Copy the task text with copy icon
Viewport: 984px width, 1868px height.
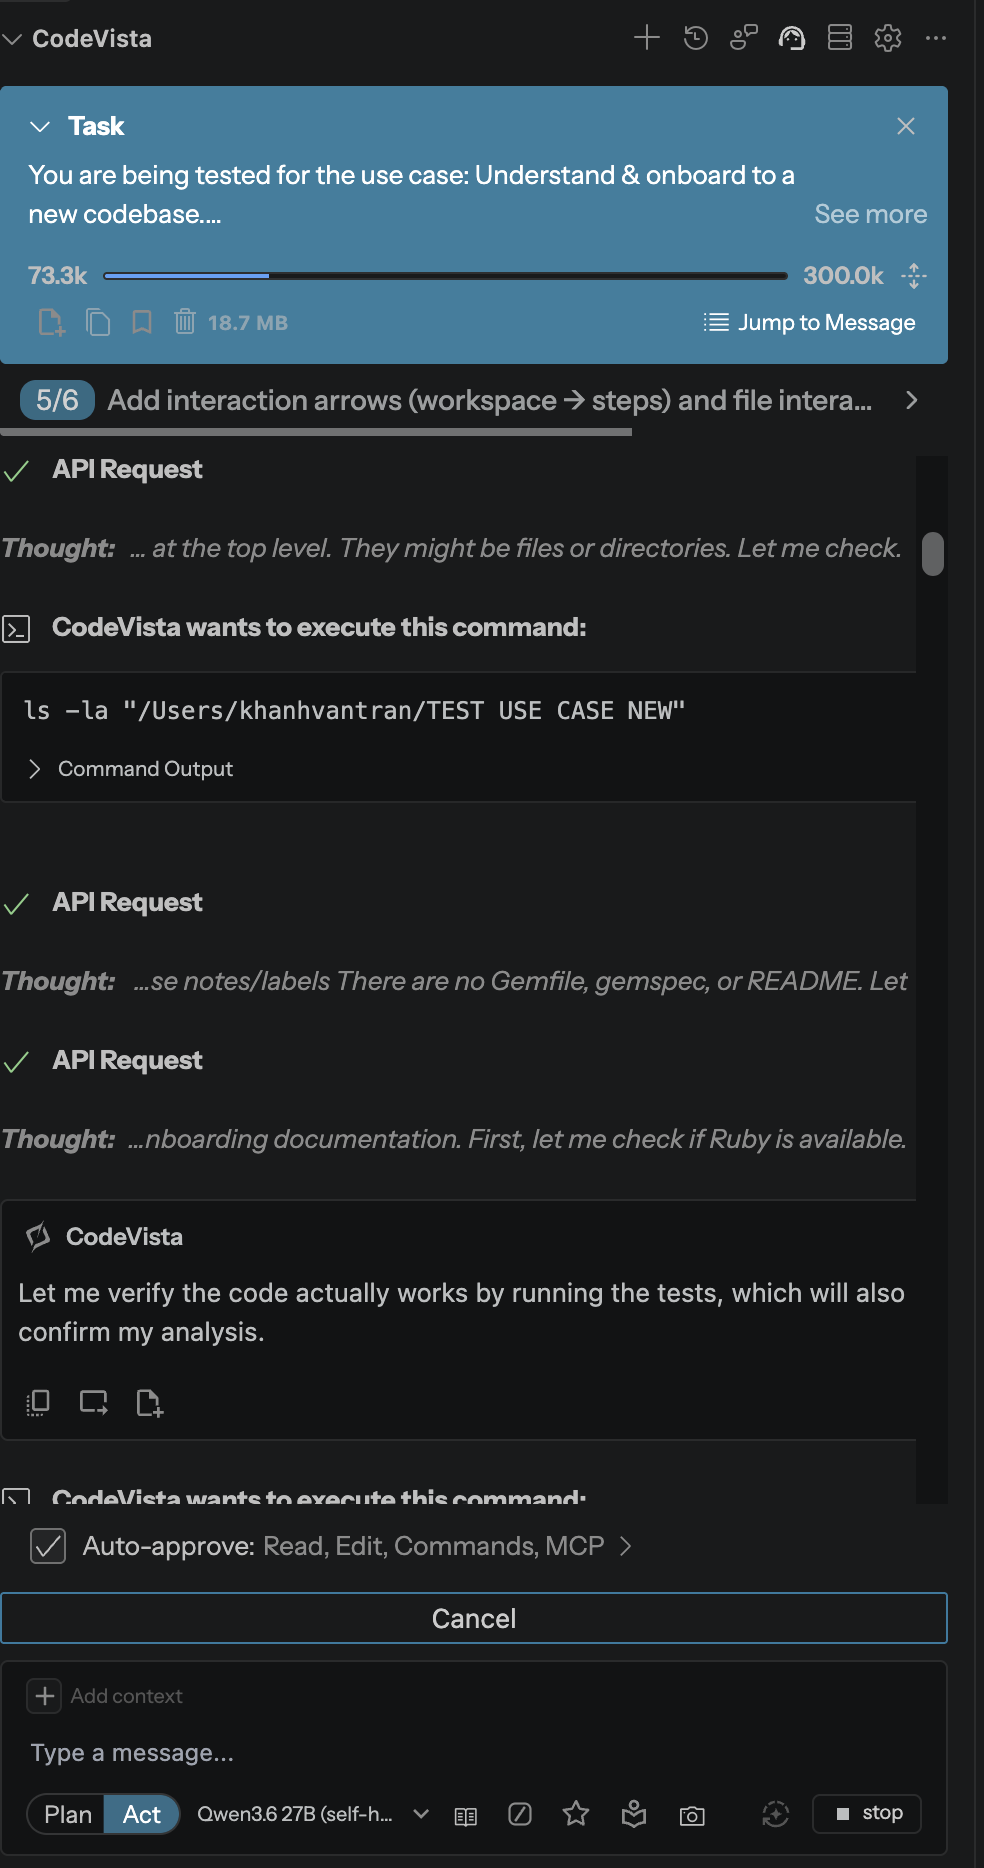[98, 322]
